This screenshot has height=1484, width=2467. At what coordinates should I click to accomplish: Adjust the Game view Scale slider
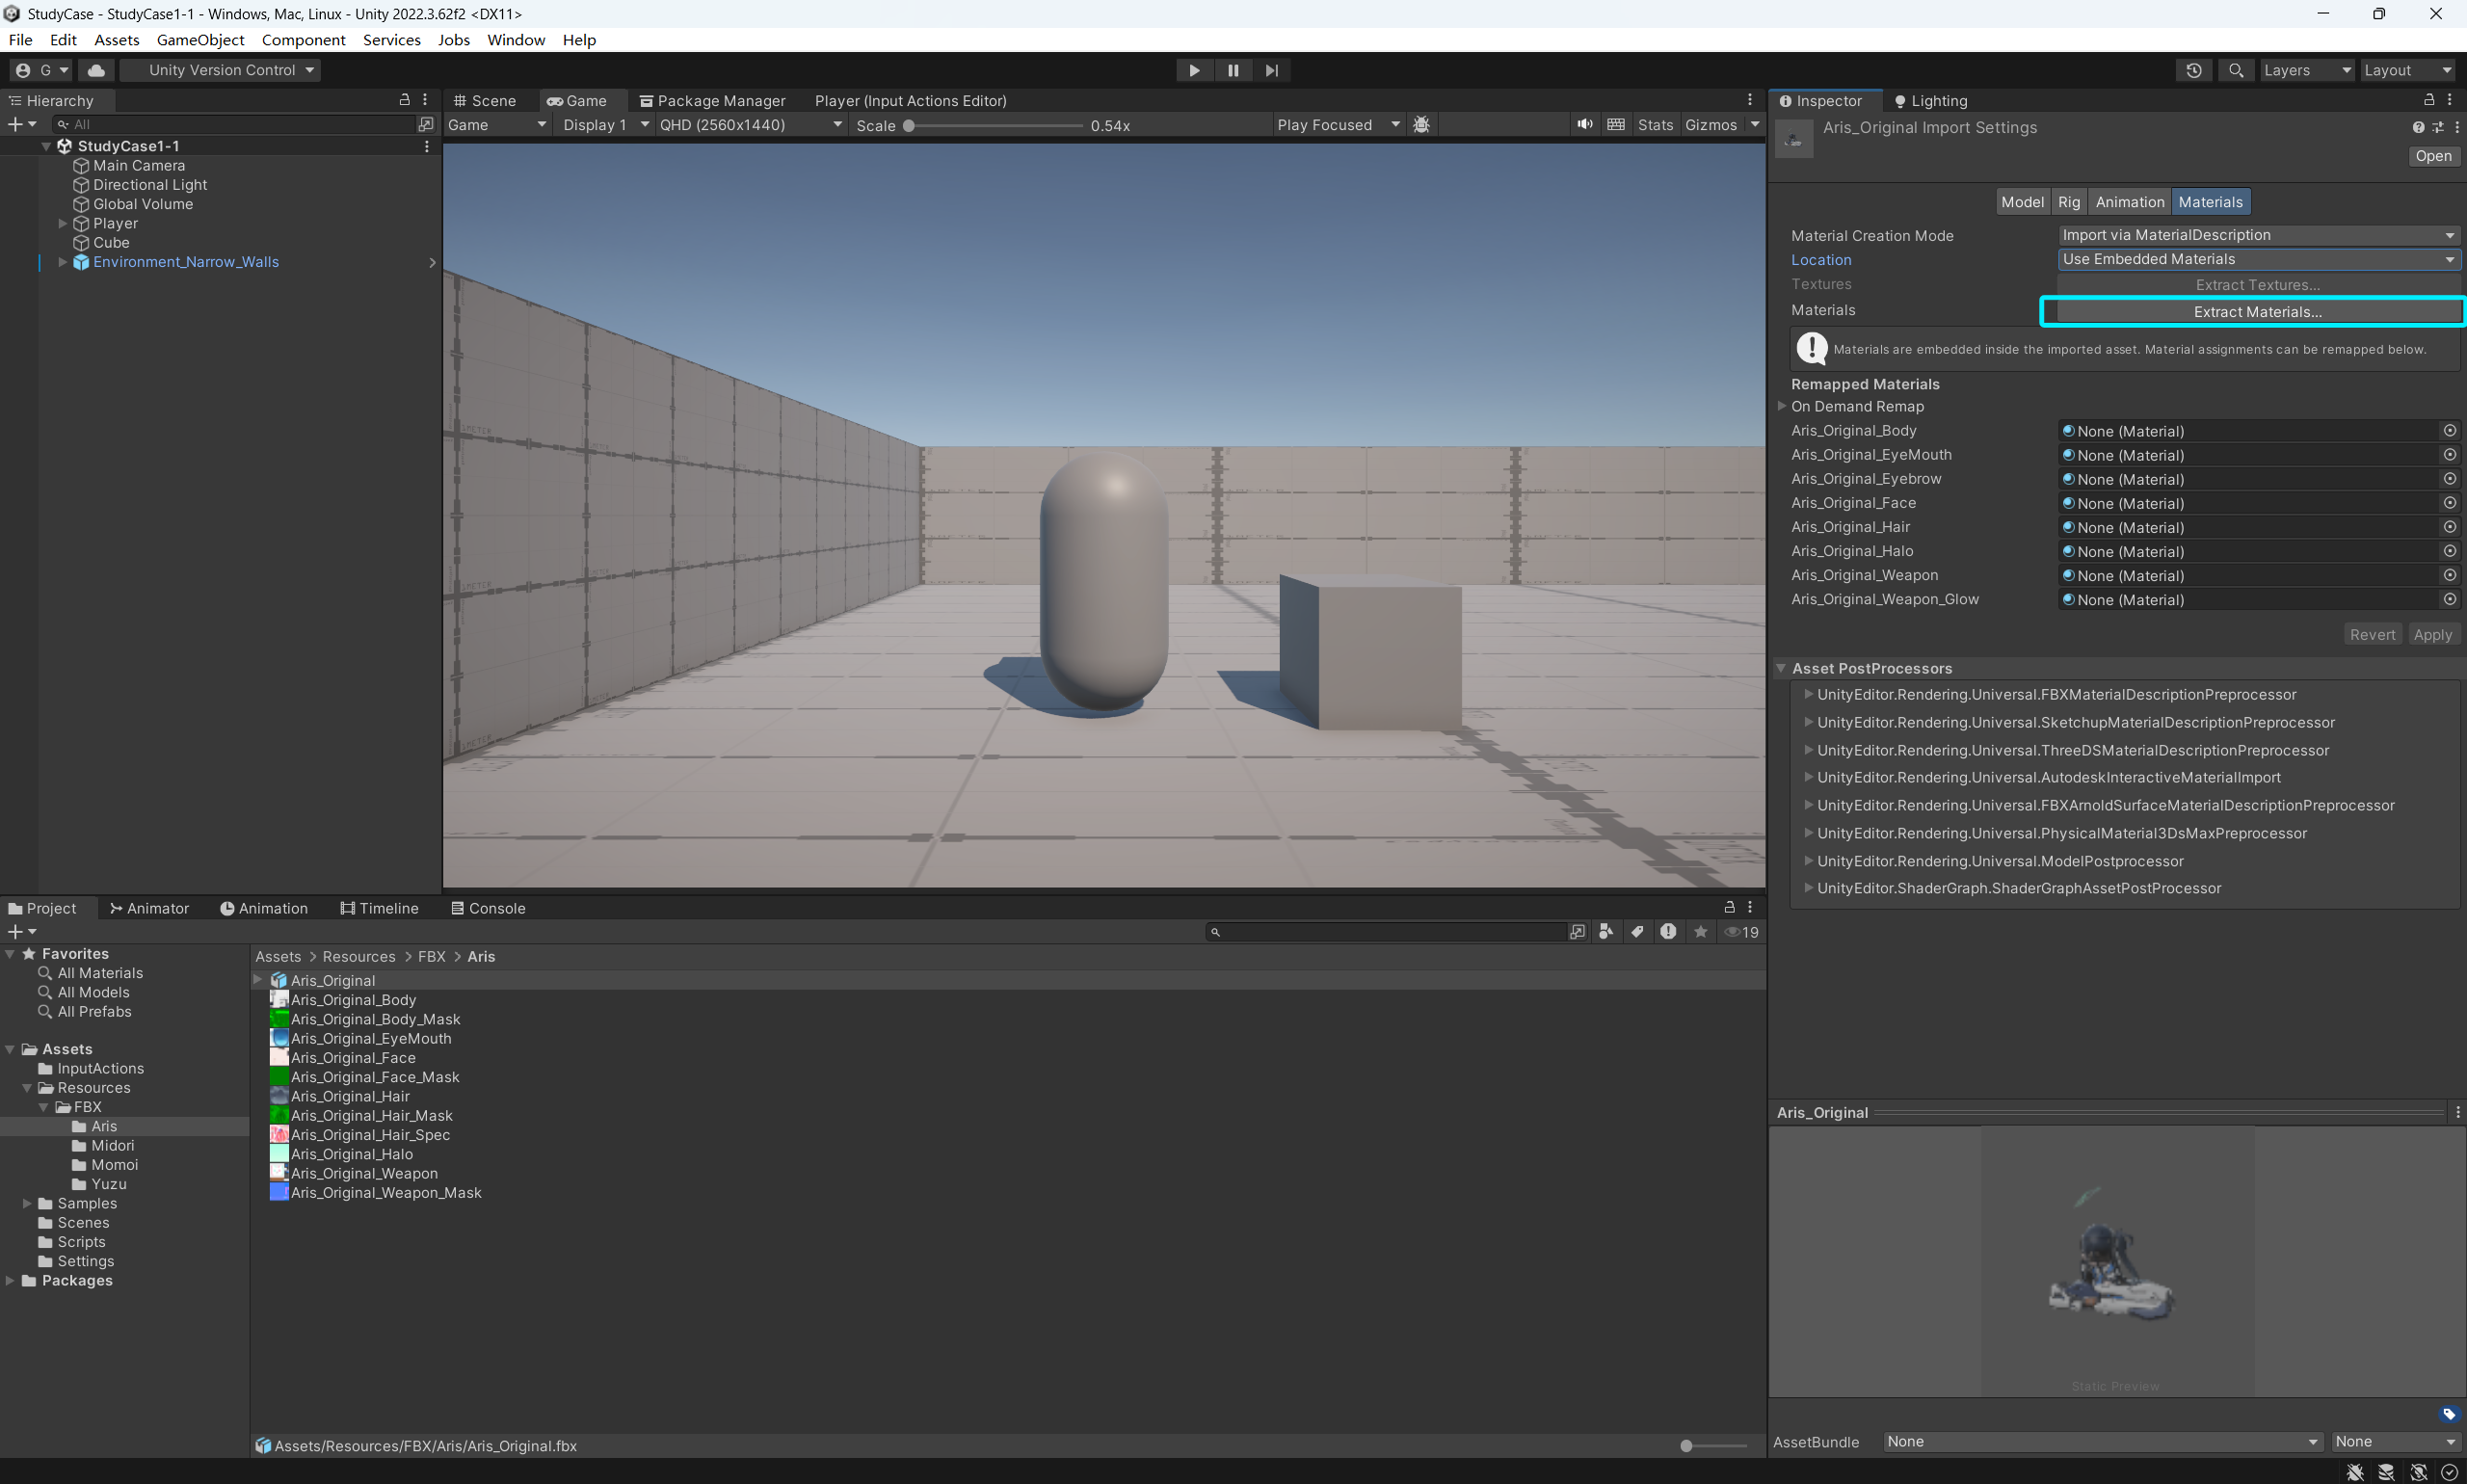coord(909,126)
